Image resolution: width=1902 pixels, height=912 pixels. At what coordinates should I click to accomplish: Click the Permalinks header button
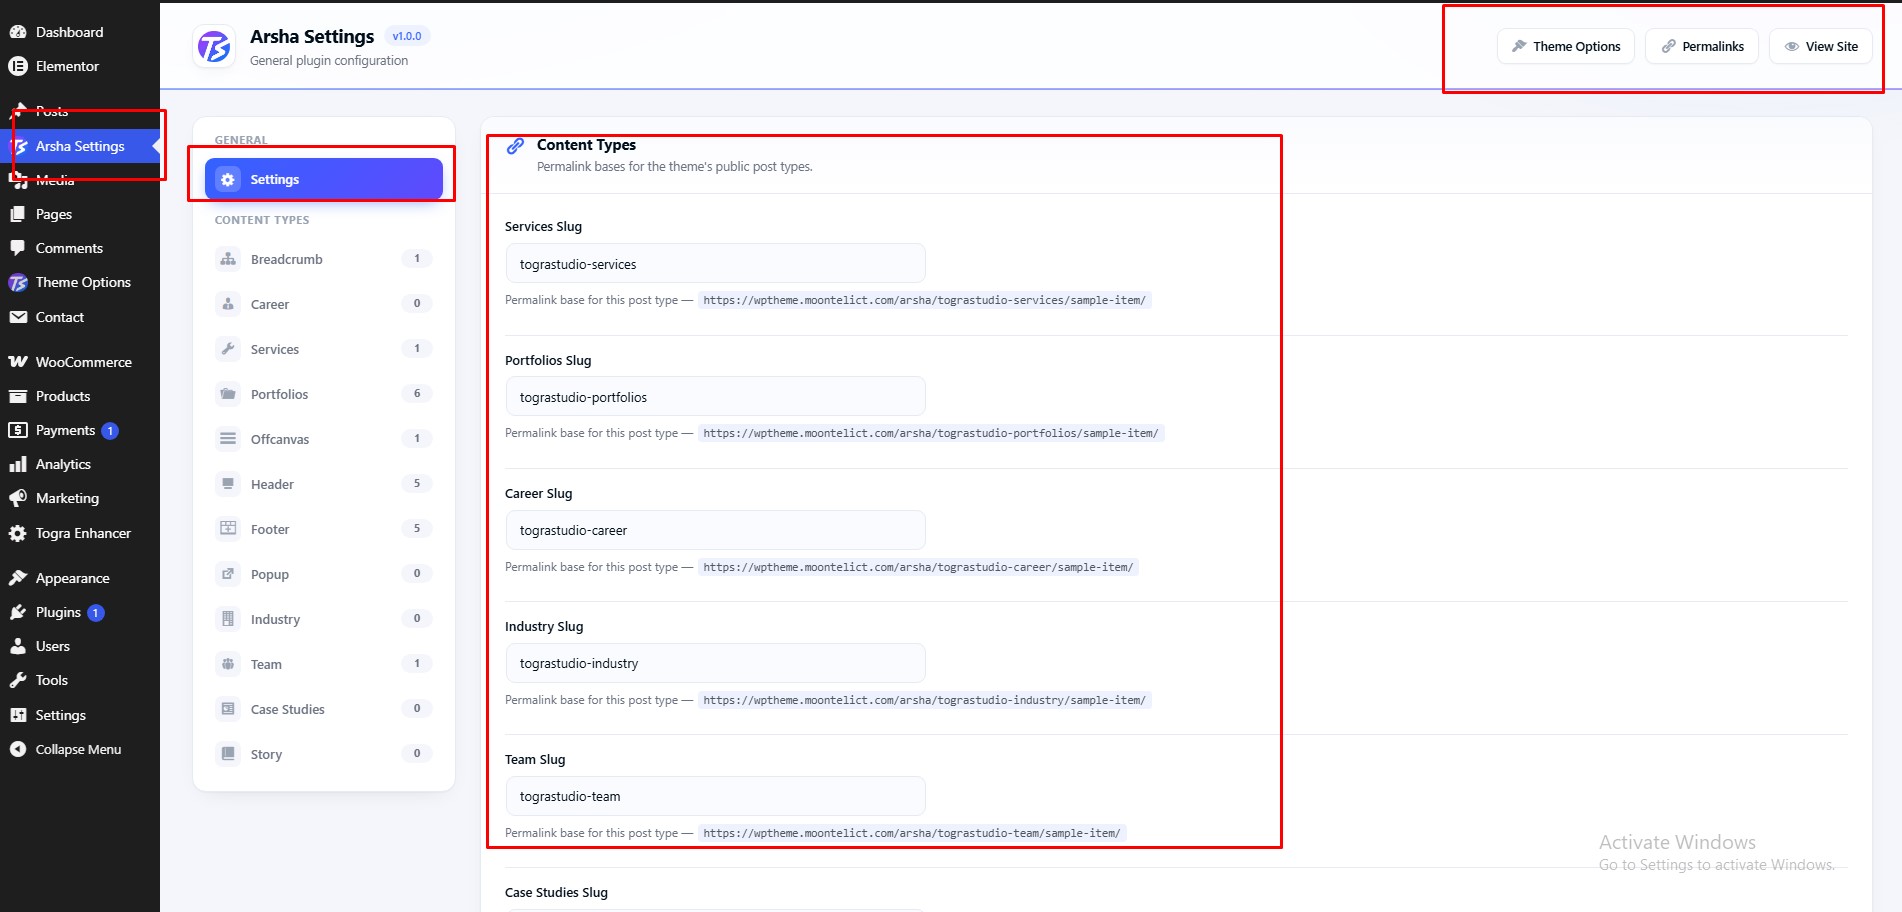pos(1701,46)
